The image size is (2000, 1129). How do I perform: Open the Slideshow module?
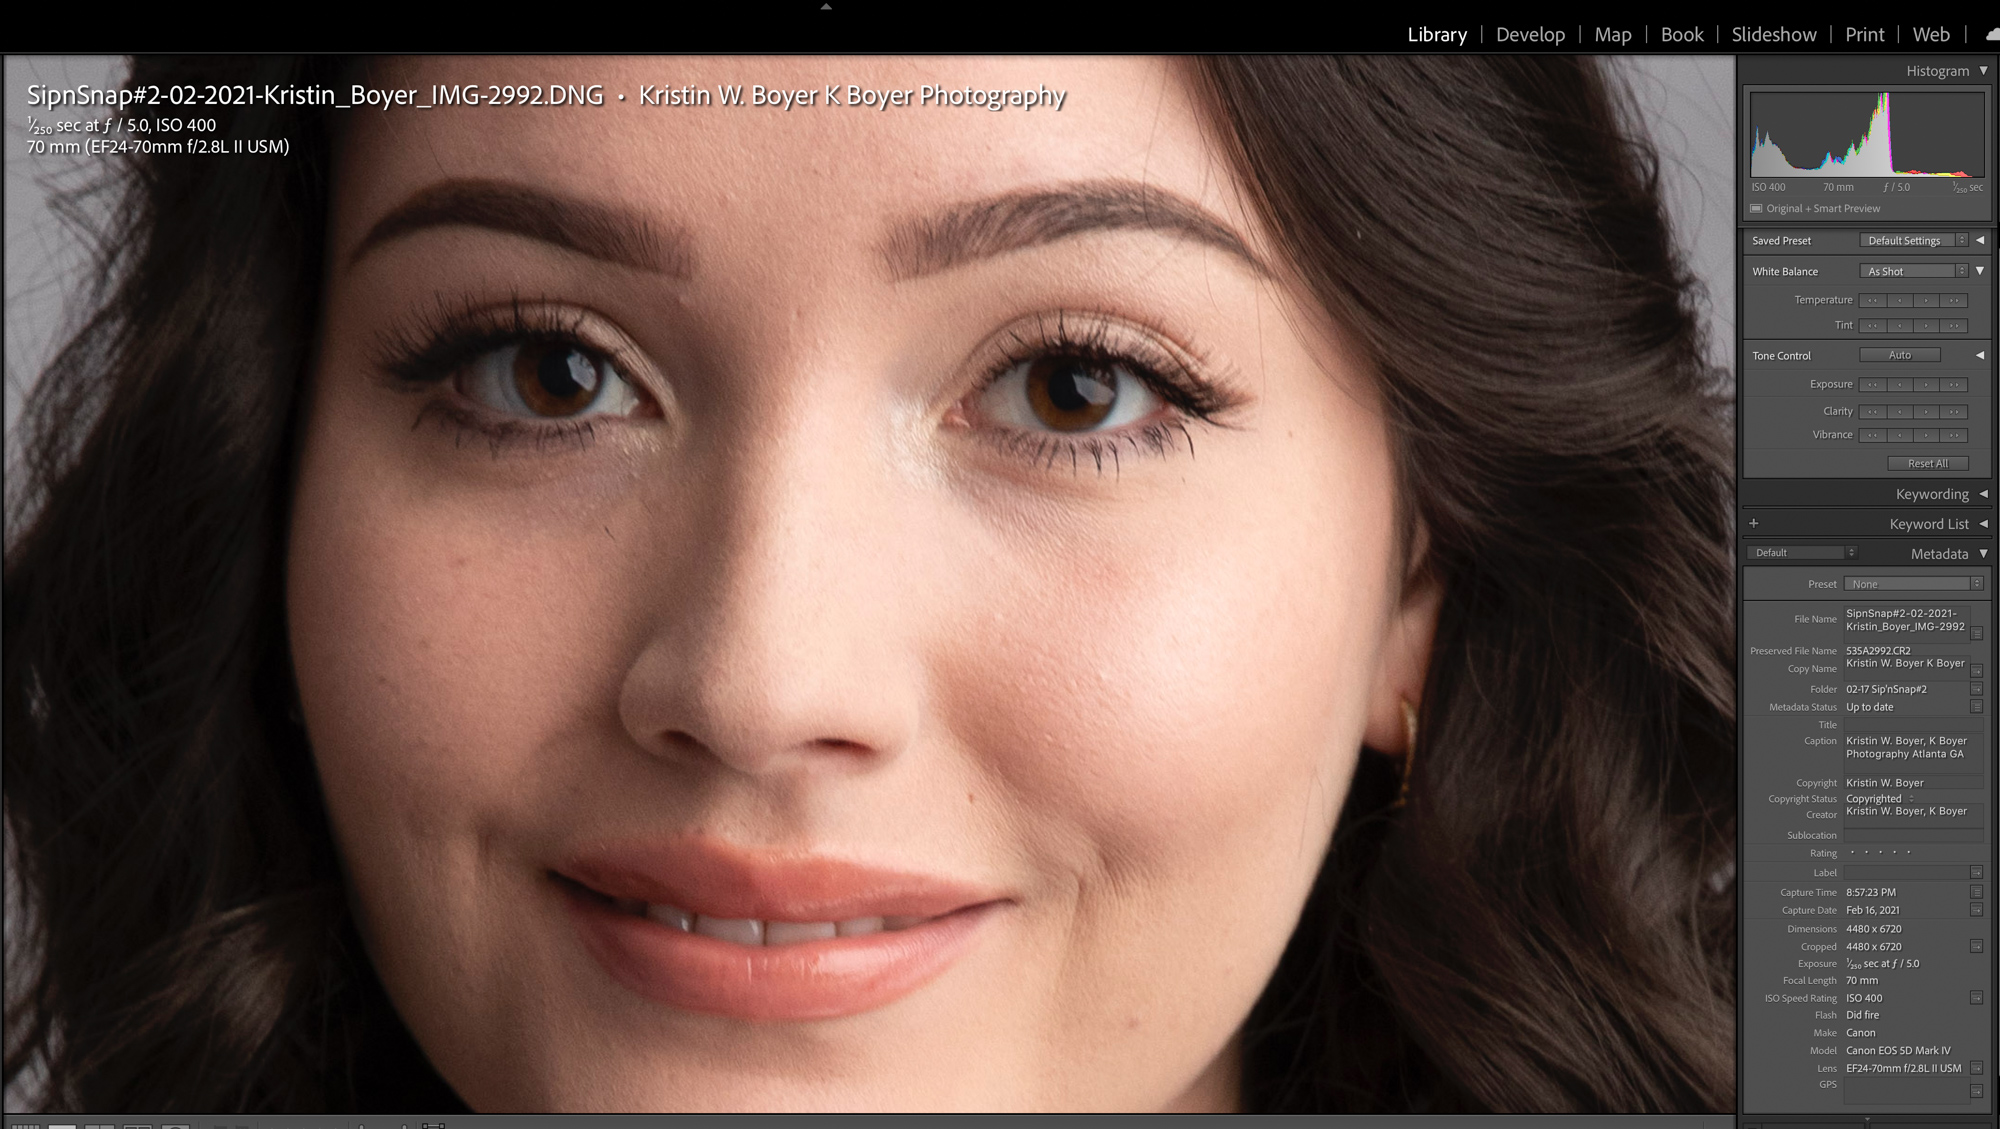(1773, 34)
